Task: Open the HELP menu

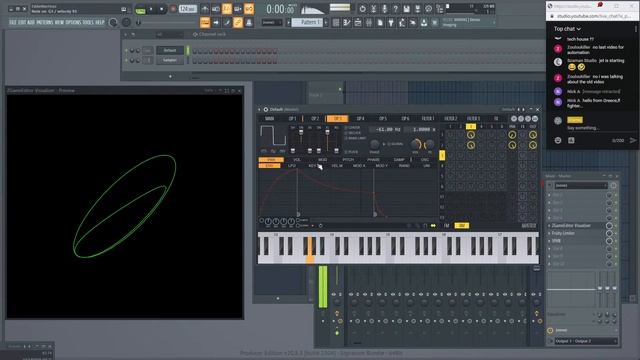Action: (x=100, y=22)
